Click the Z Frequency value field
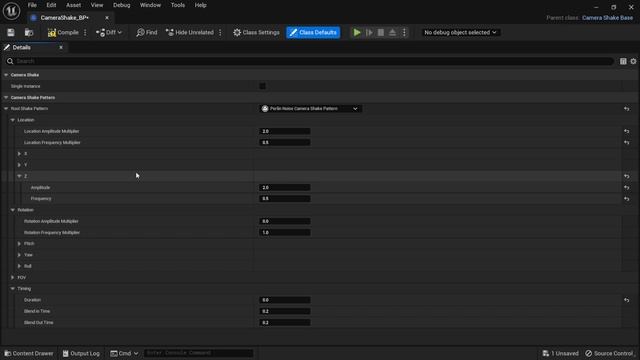The image size is (640, 360). (284, 199)
